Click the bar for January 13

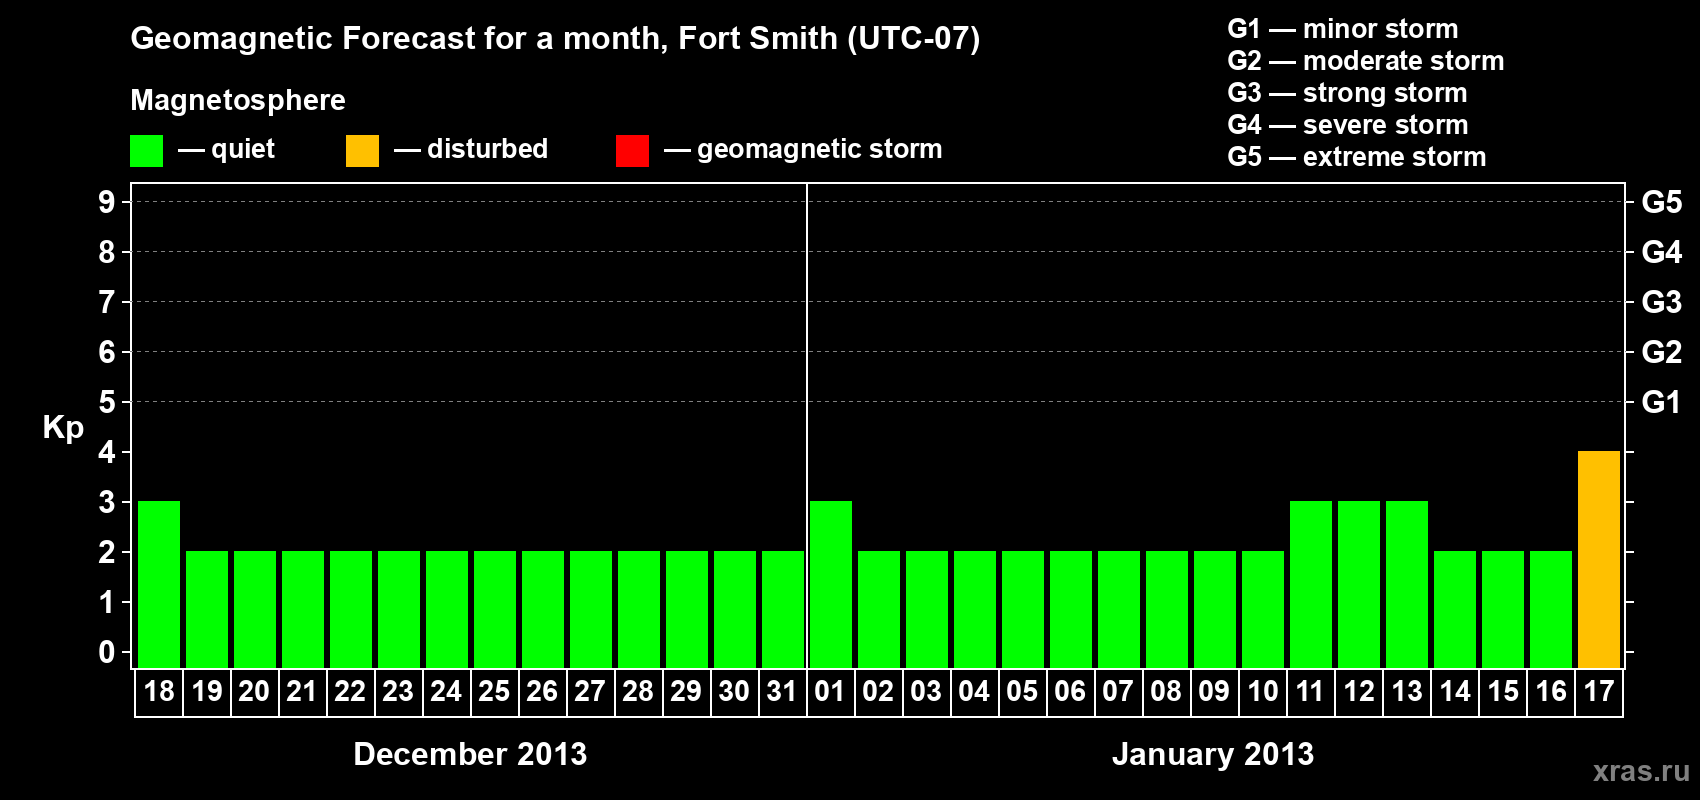tap(1407, 584)
